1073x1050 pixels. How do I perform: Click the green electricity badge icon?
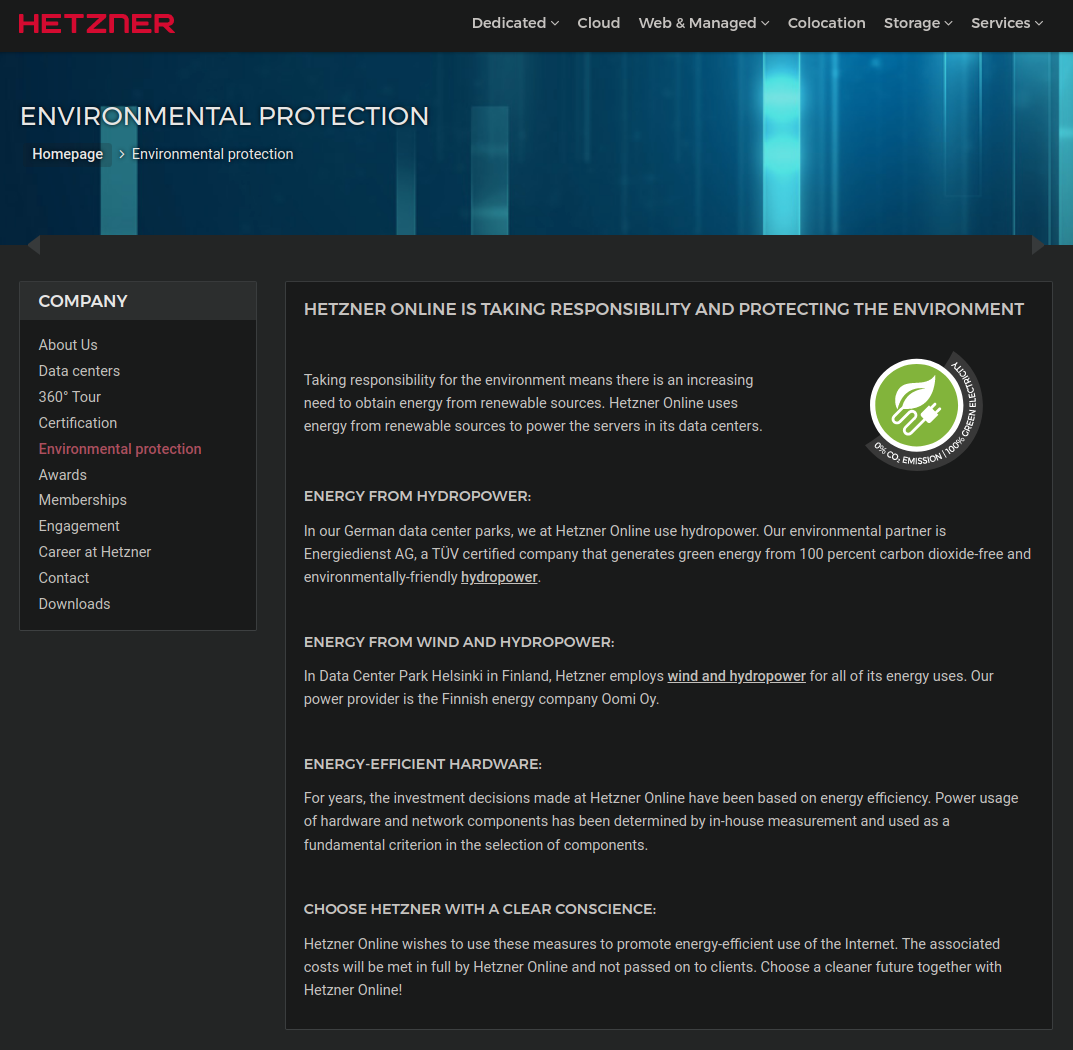pyautogui.click(x=924, y=411)
